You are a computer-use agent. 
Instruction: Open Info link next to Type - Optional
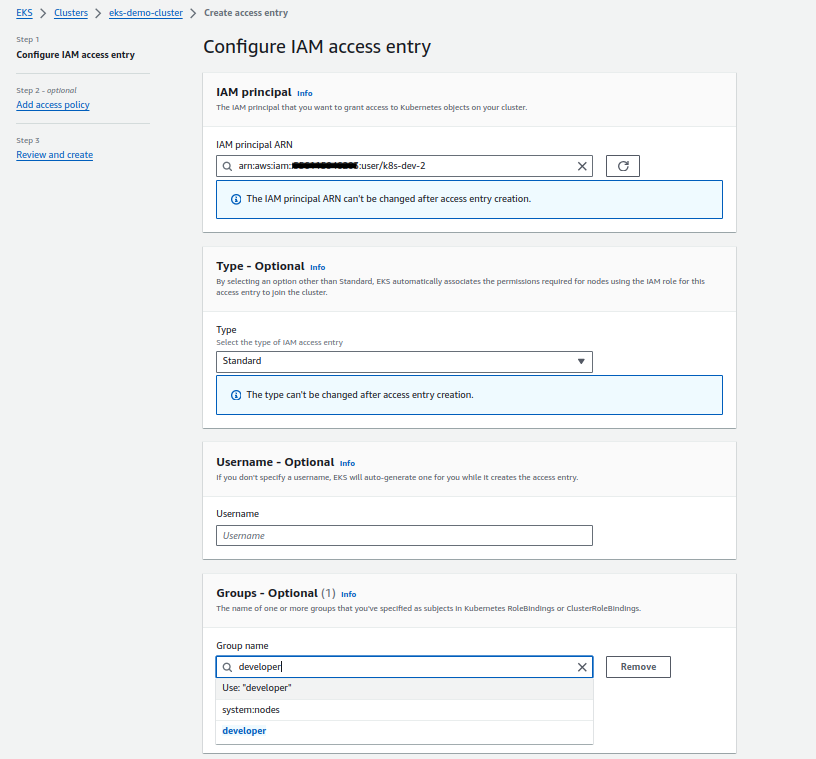click(x=318, y=268)
